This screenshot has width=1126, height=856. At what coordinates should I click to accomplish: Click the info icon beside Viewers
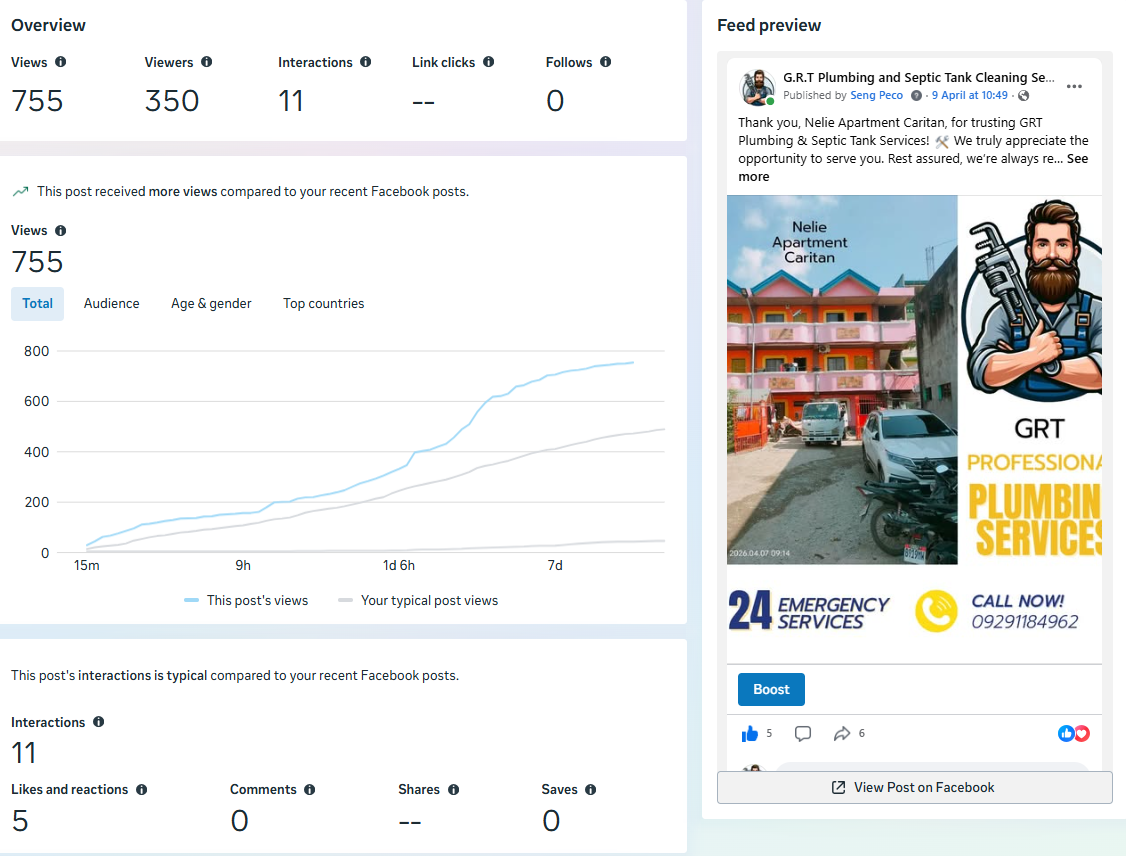tap(206, 62)
